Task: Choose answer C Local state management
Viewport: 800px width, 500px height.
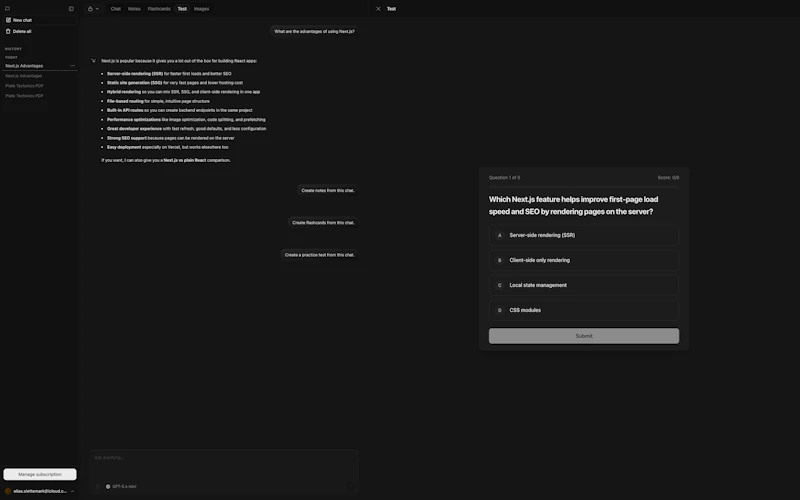Action: (x=584, y=285)
